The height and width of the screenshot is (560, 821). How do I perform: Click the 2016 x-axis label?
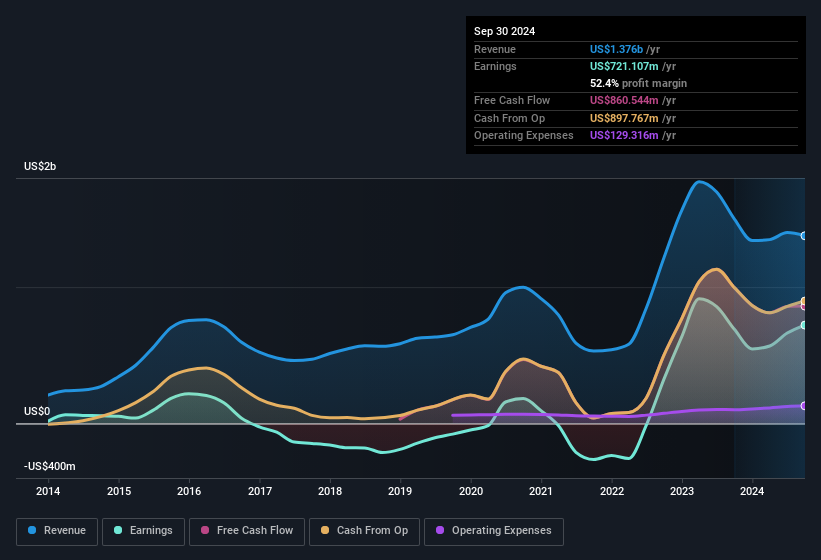pos(189,491)
